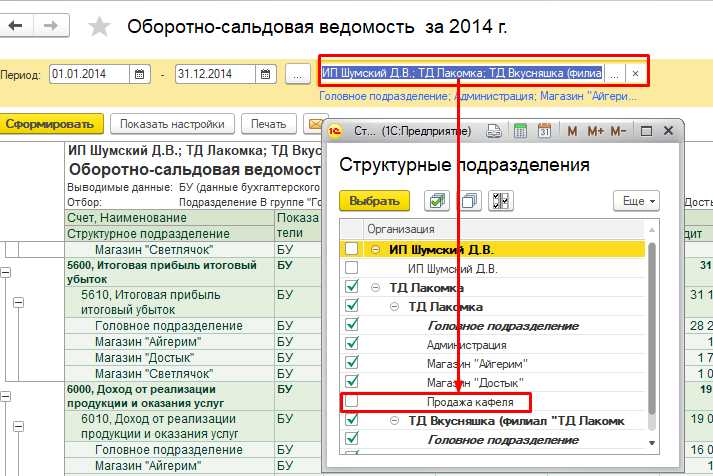Click Показать настройки button
713x476 pixels.
(172, 124)
